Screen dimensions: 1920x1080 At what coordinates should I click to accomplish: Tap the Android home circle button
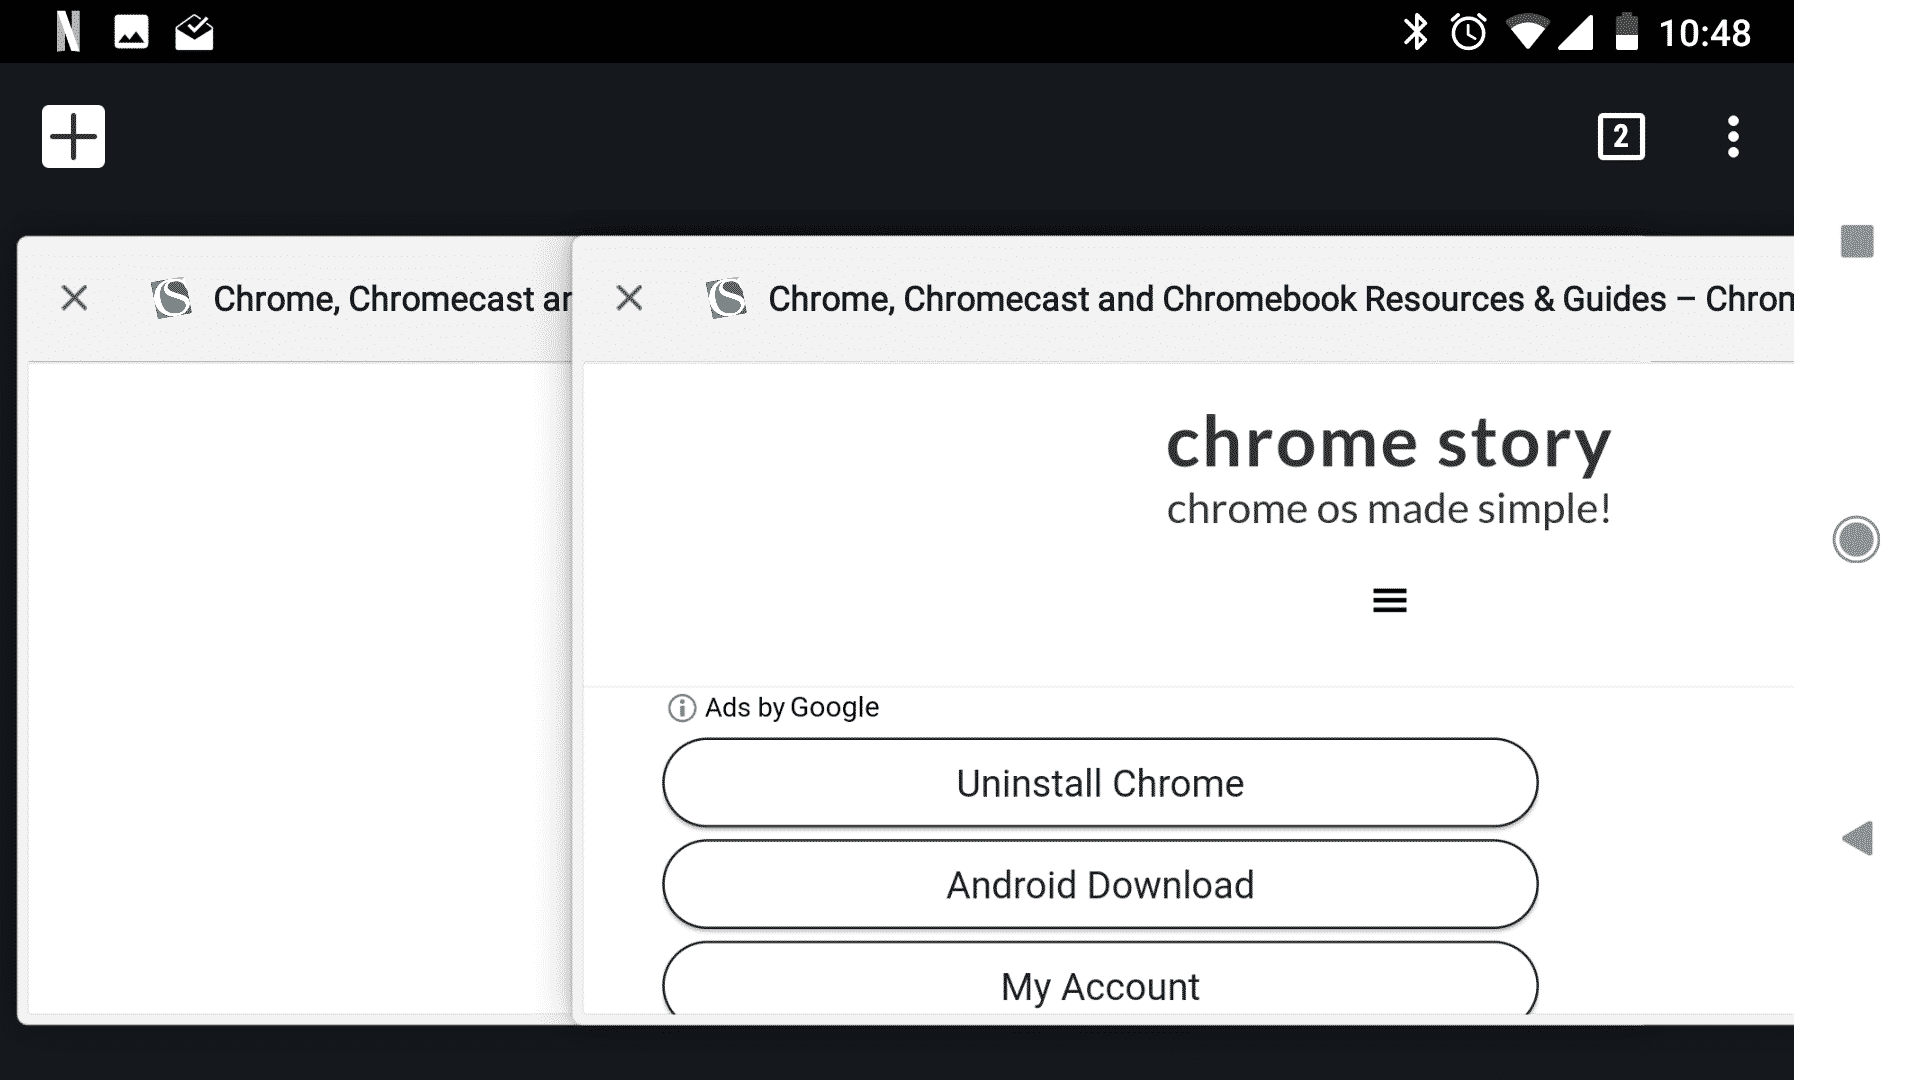click(x=1856, y=540)
